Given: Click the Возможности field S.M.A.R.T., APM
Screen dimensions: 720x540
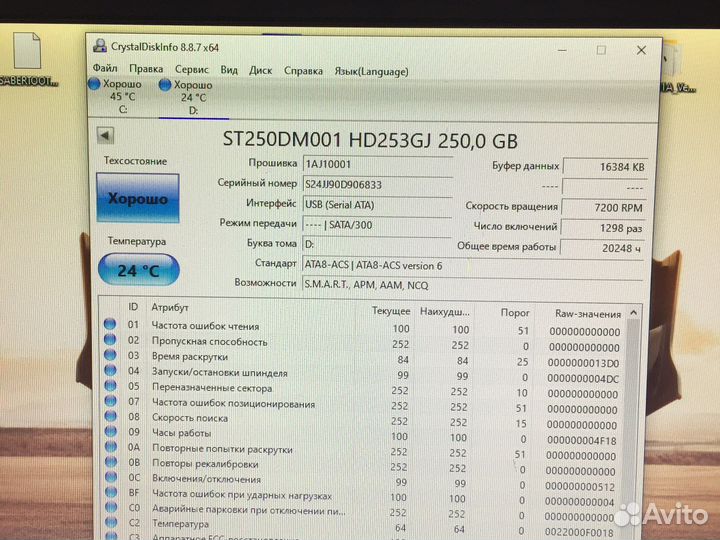Looking at the screenshot, I should [x=473, y=285].
